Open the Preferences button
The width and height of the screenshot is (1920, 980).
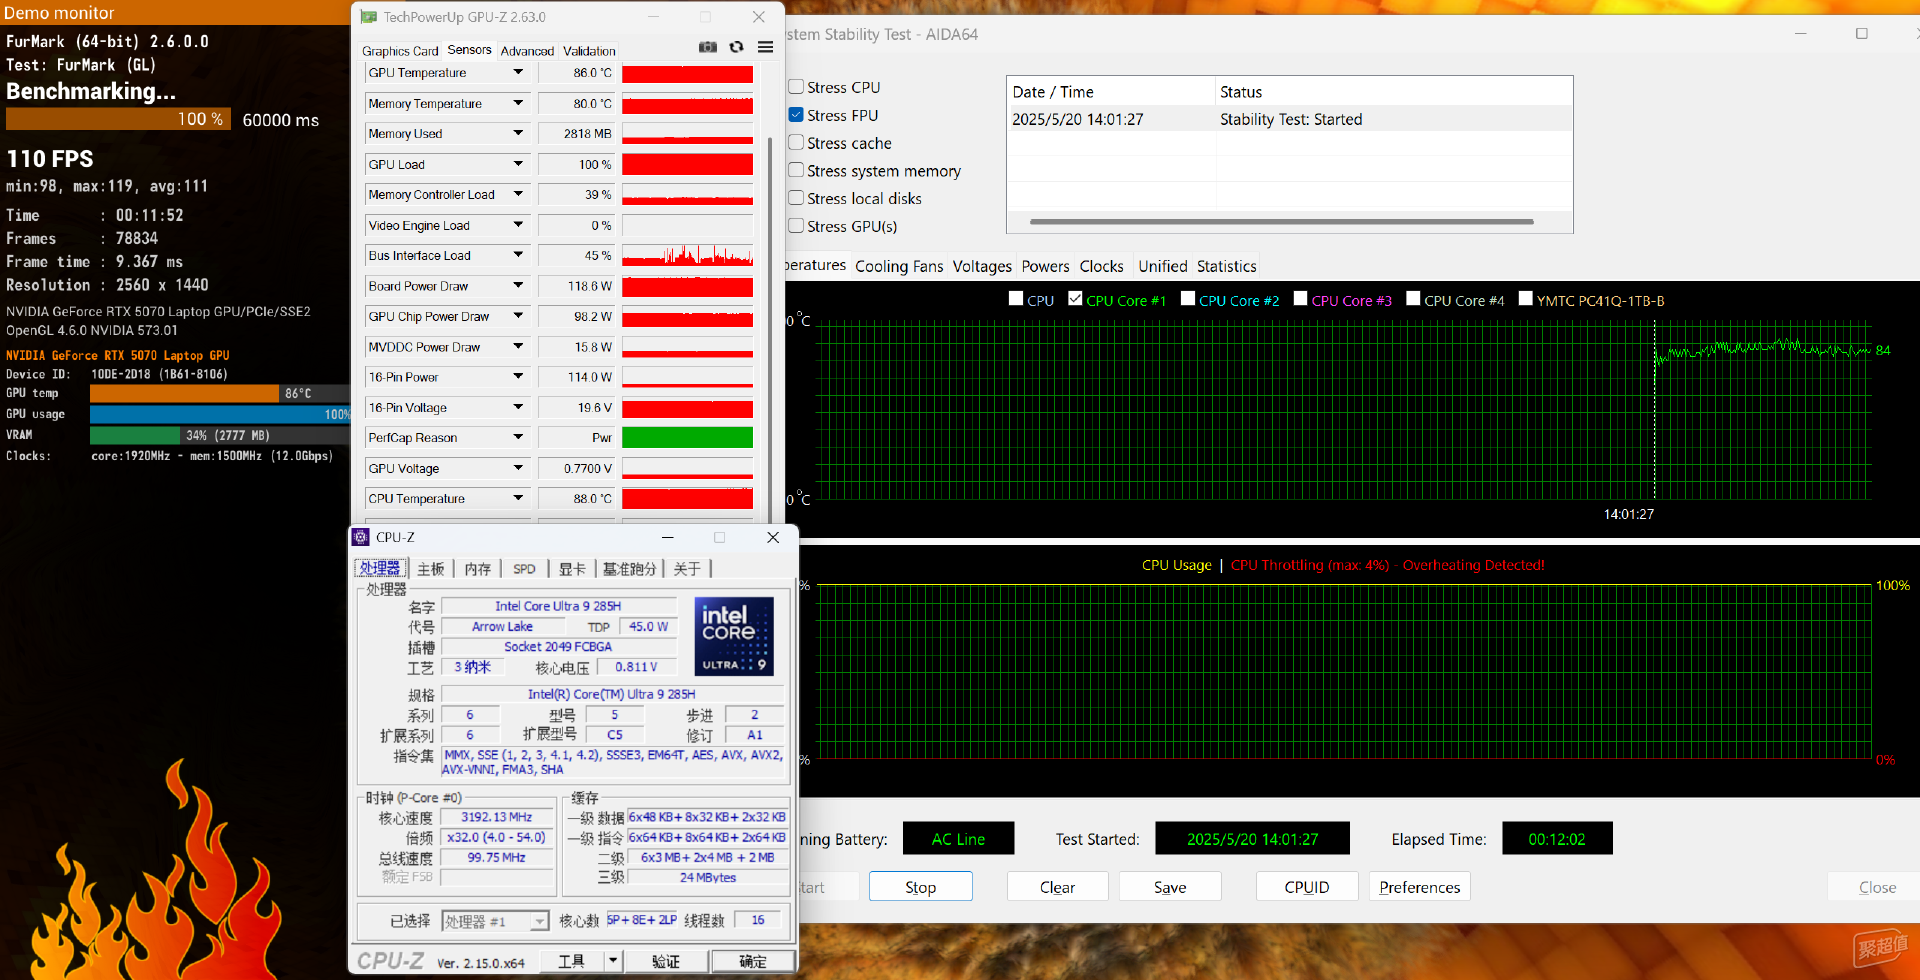tap(1419, 887)
